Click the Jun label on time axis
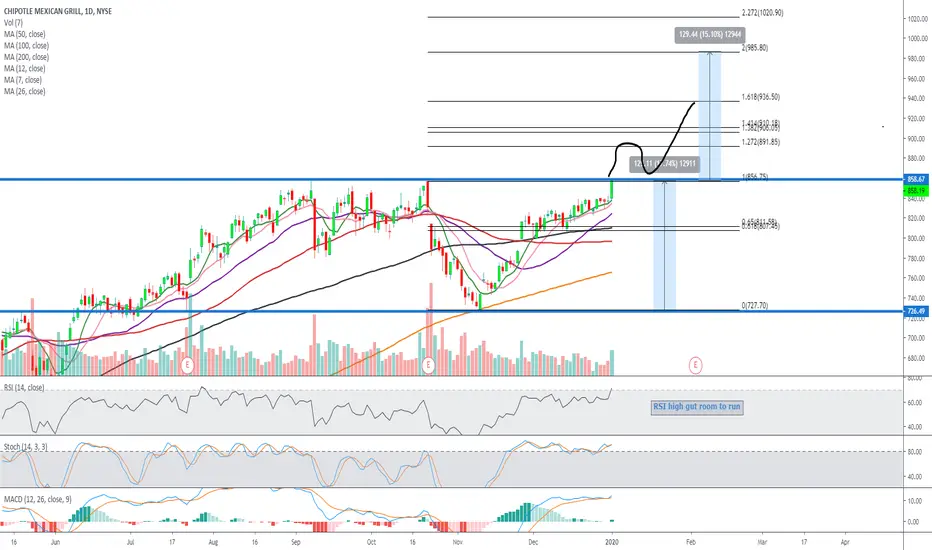 coord(55,542)
